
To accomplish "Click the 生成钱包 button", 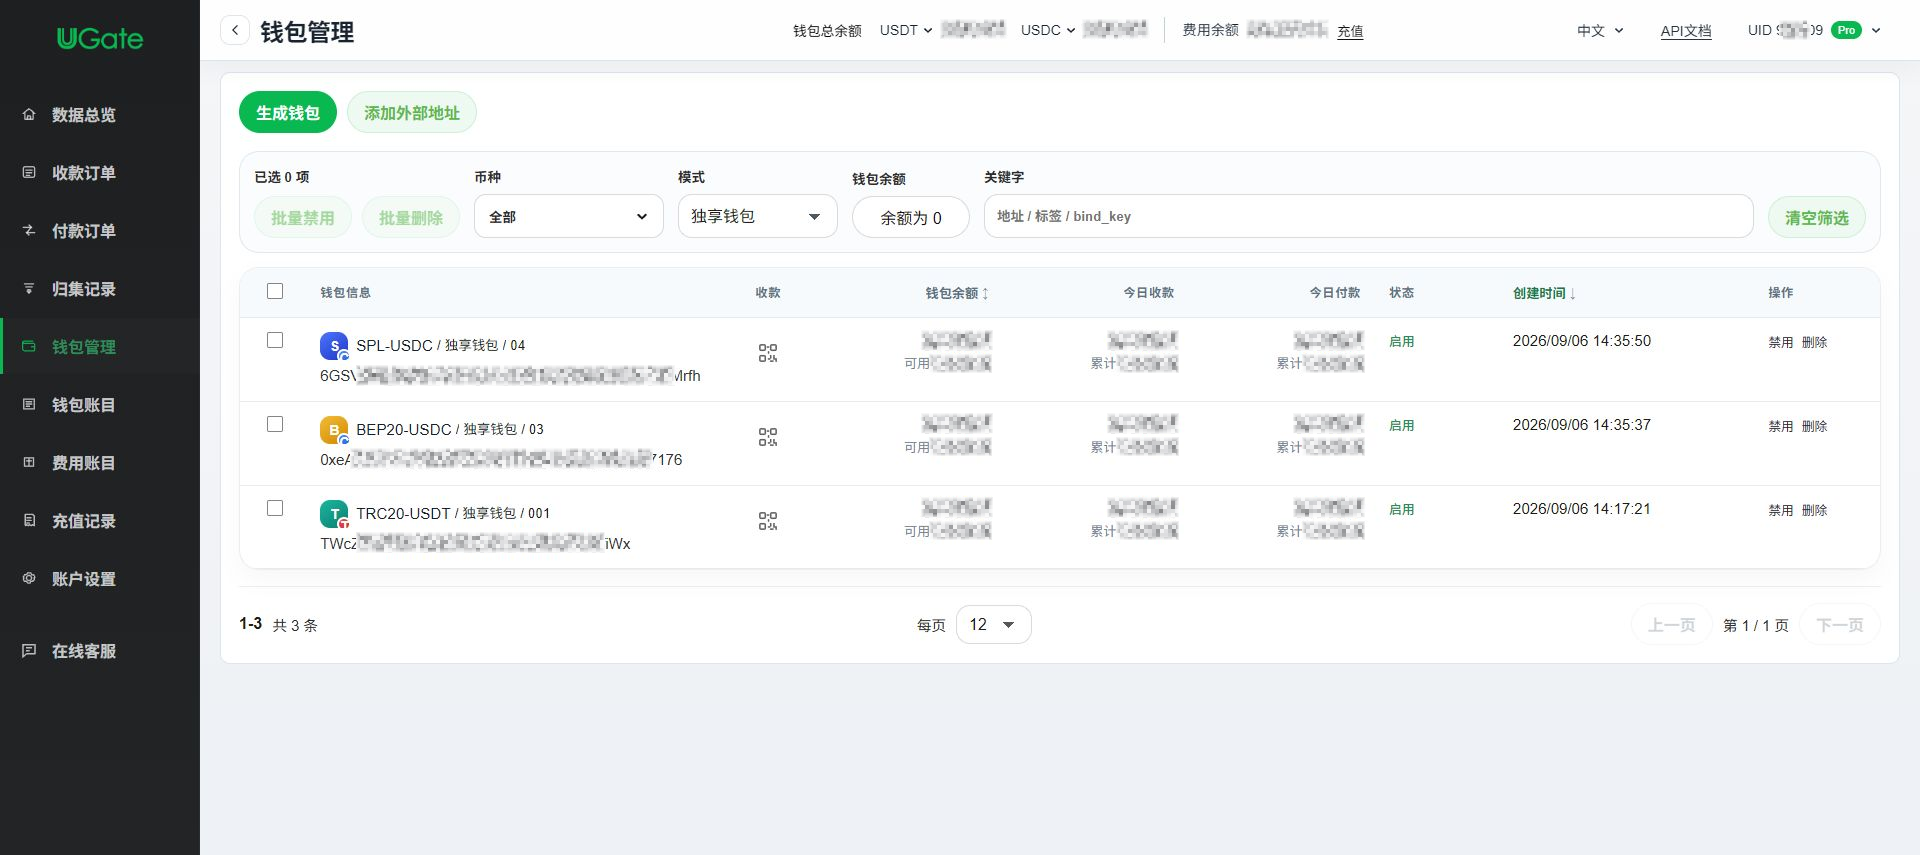I will point(288,112).
